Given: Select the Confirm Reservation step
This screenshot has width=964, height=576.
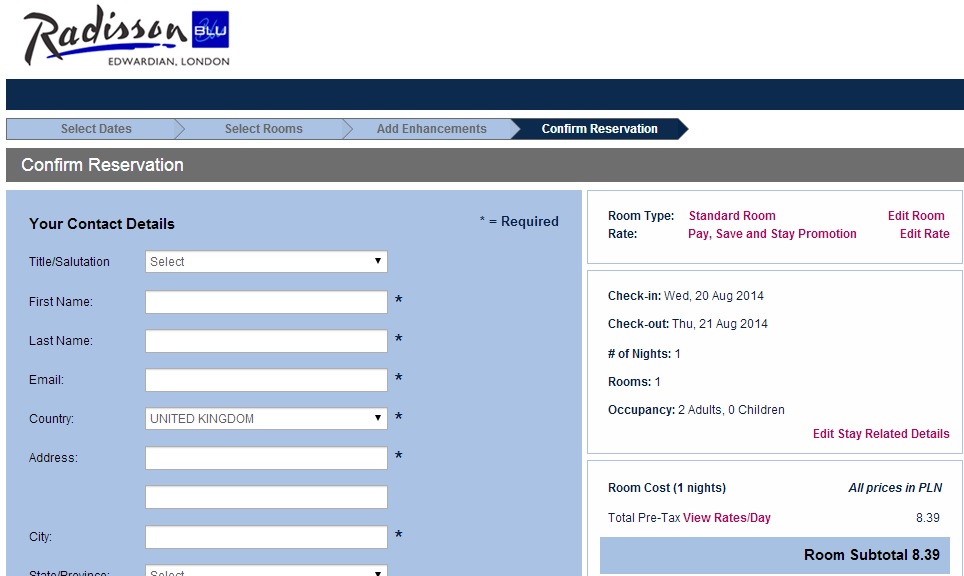Looking at the screenshot, I should (599, 128).
